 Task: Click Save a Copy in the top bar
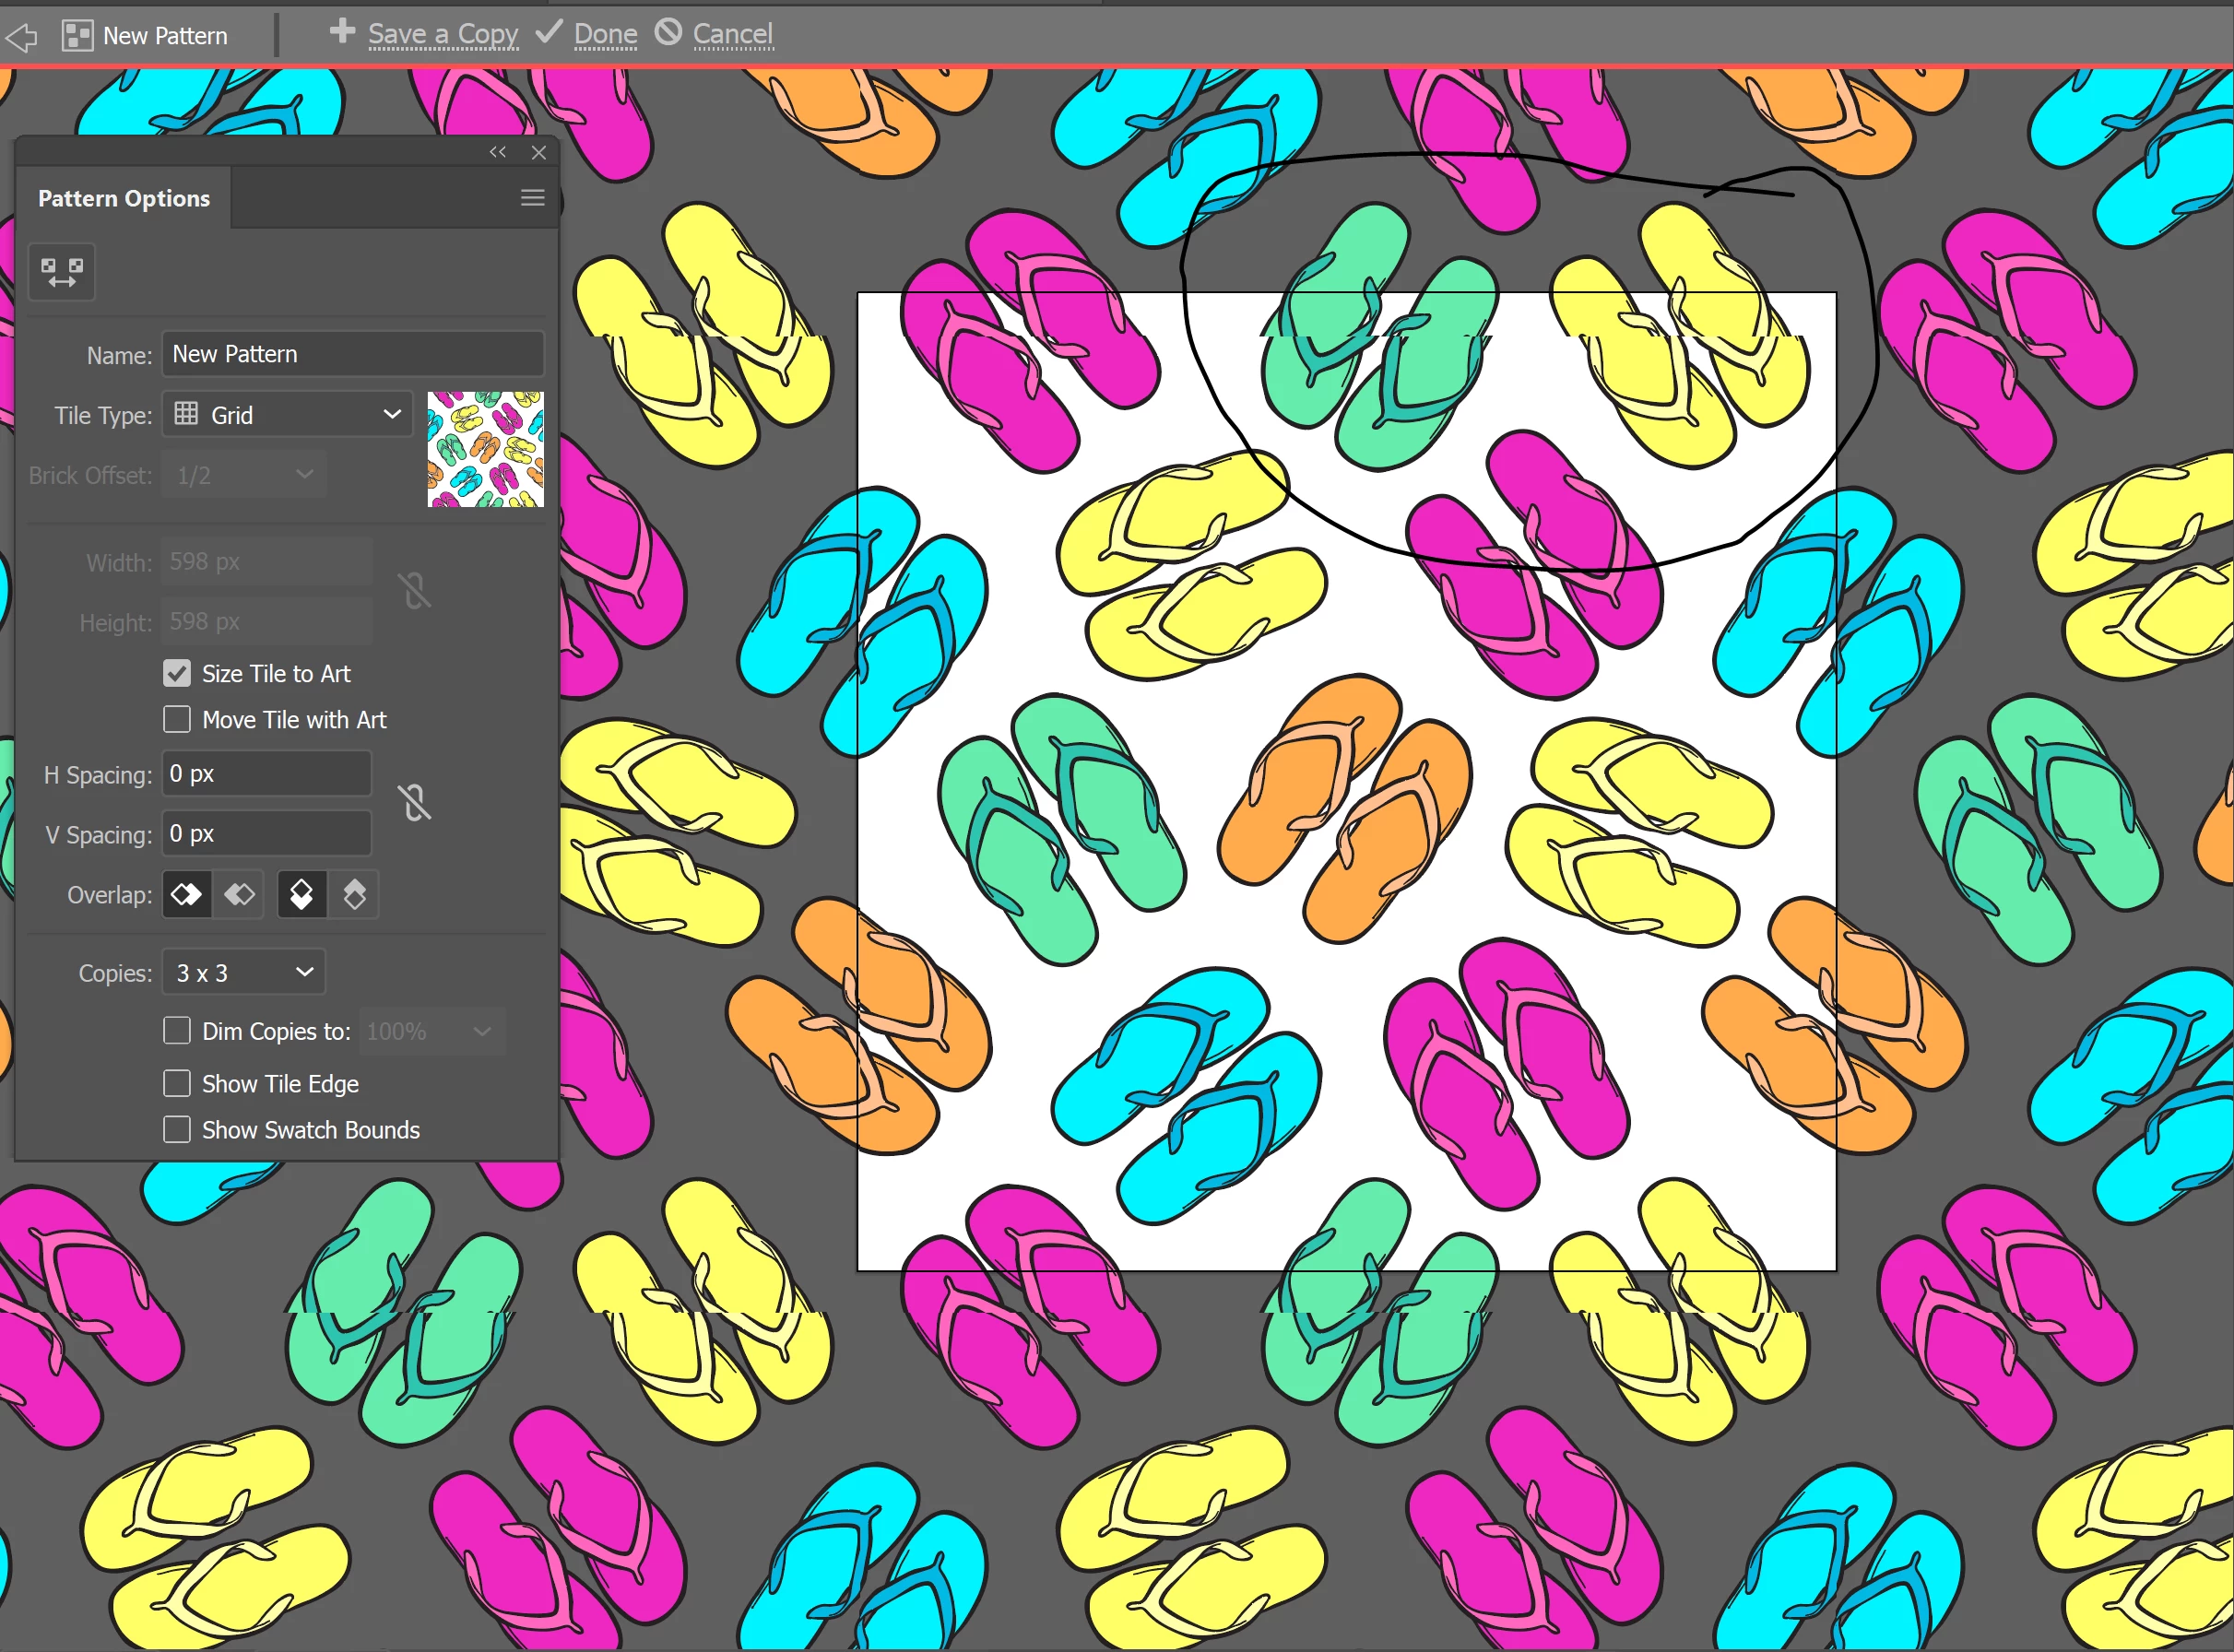point(442,34)
